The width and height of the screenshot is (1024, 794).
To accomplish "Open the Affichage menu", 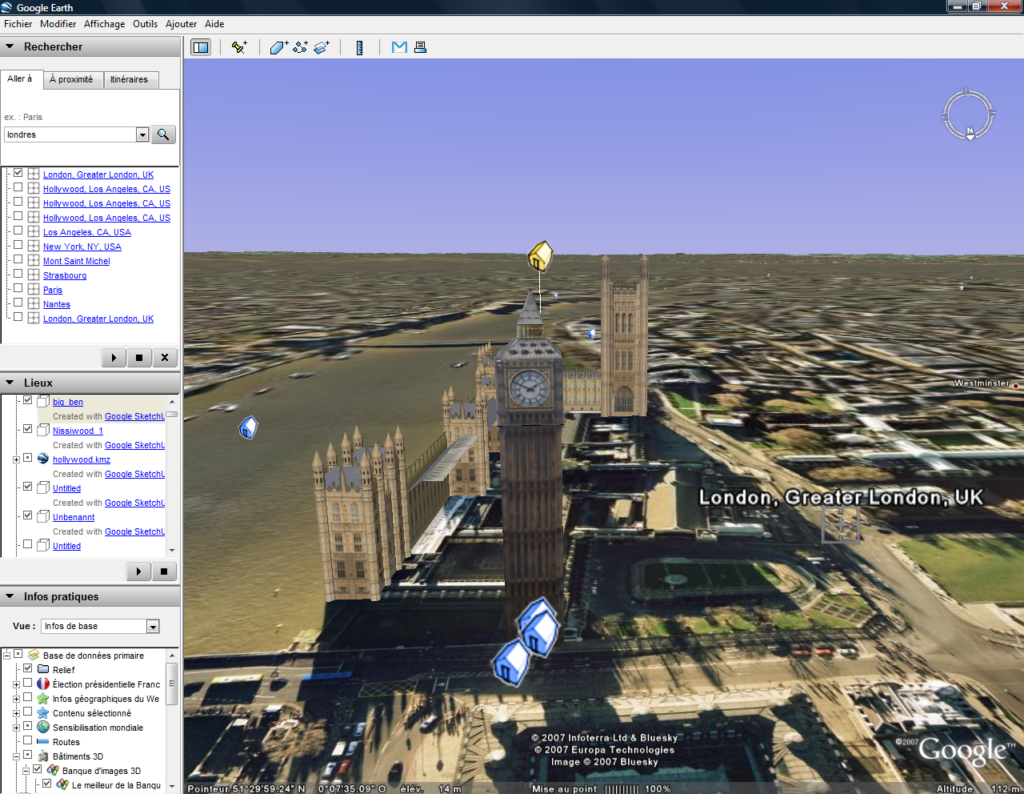I will (104, 24).
